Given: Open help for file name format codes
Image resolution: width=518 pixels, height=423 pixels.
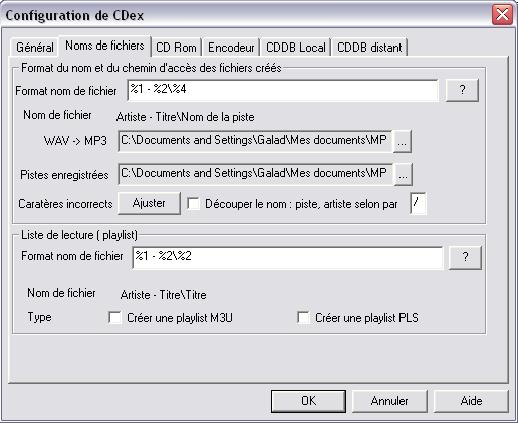Looking at the screenshot, I should pyautogui.click(x=462, y=90).
